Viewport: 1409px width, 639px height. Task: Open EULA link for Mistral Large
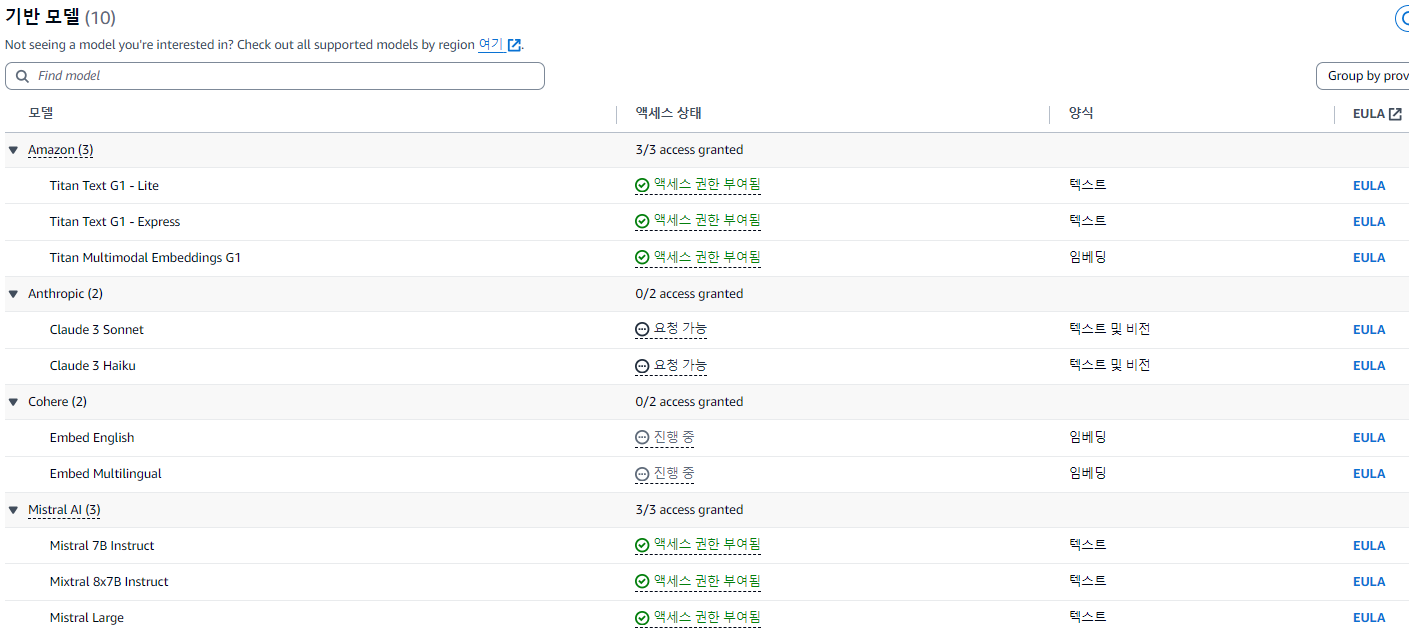1369,618
